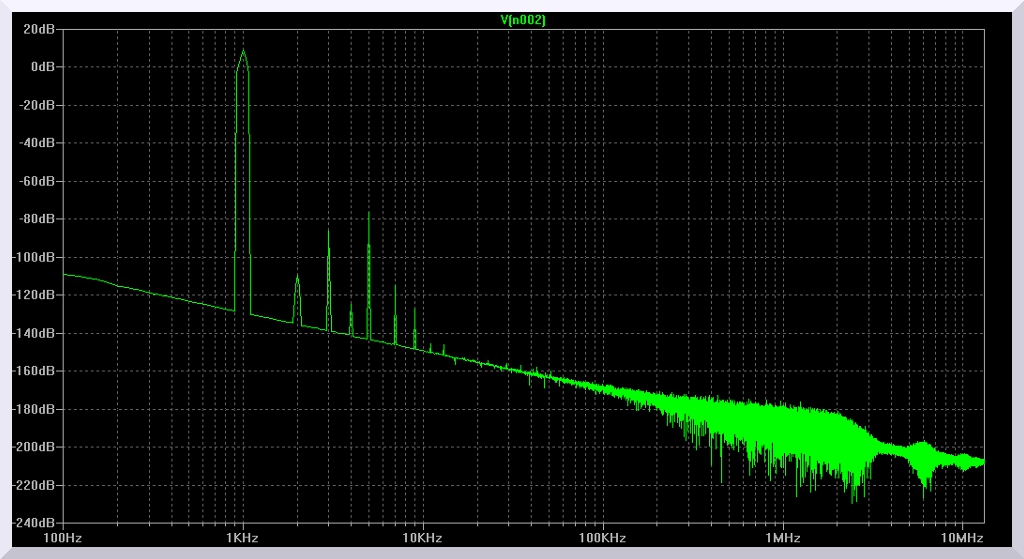Click the rounded second harmonic peak at 2KHz
This screenshot has height=559, width=1024.
[x=297, y=278]
